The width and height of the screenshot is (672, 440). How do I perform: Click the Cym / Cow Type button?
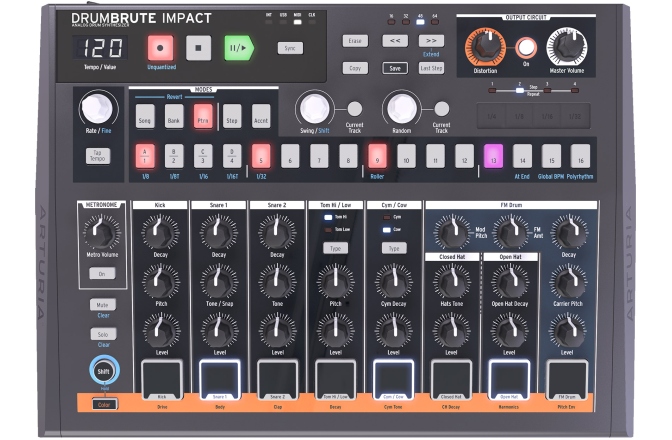pos(394,248)
